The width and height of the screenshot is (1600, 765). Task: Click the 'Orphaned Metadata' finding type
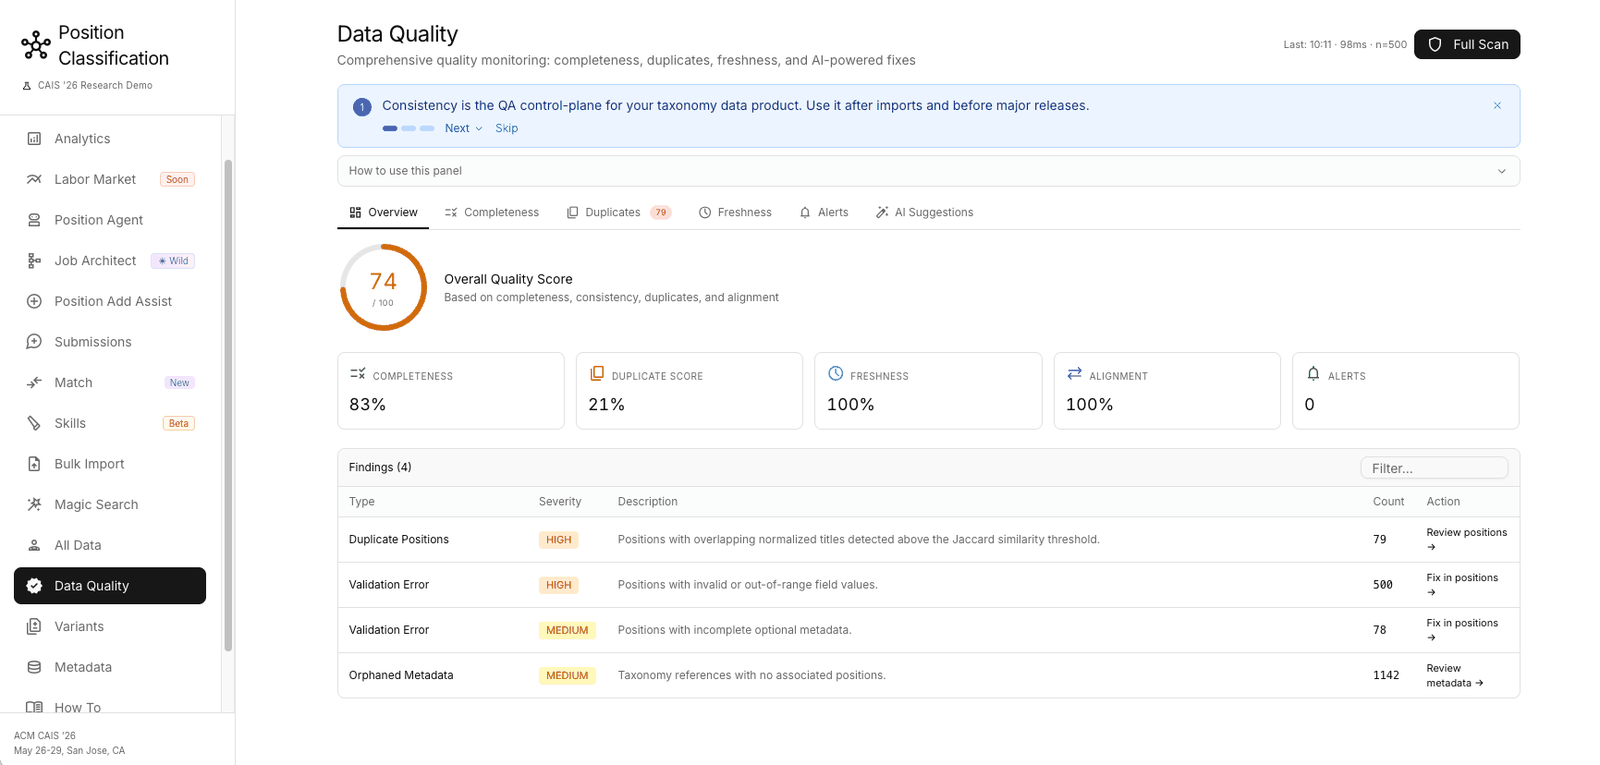click(x=401, y=676)
